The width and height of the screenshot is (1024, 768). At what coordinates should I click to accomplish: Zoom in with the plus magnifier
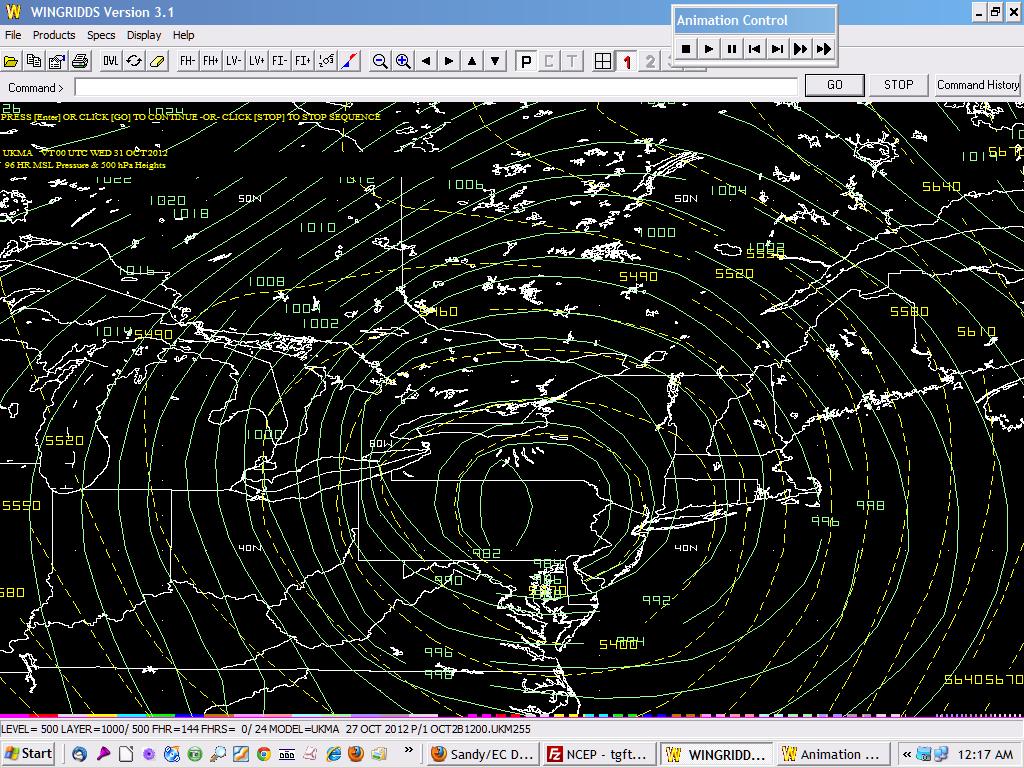(x=403, y=61)
